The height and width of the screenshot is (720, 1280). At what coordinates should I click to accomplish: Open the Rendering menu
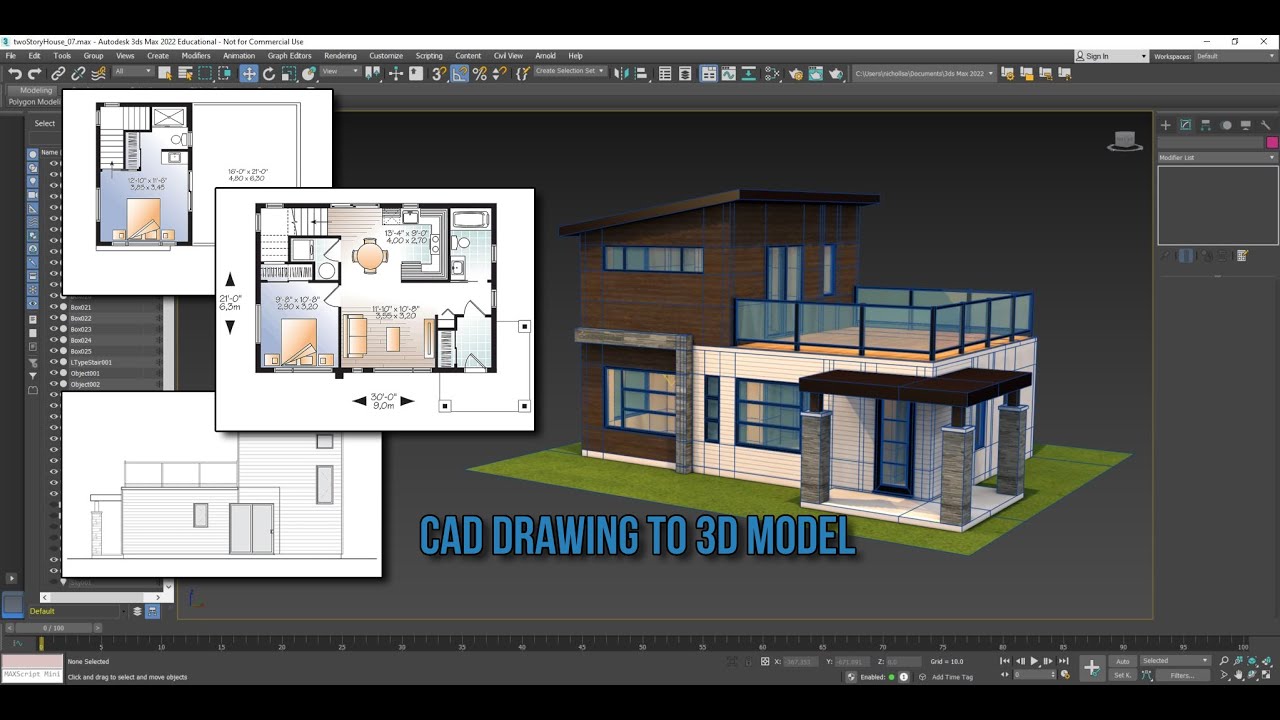(340, 56)
